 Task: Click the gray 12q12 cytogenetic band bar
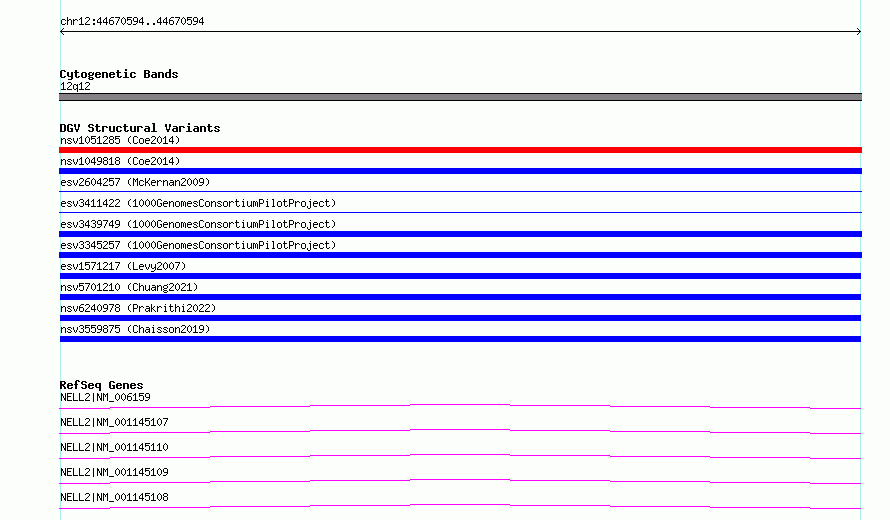point(460,97)
